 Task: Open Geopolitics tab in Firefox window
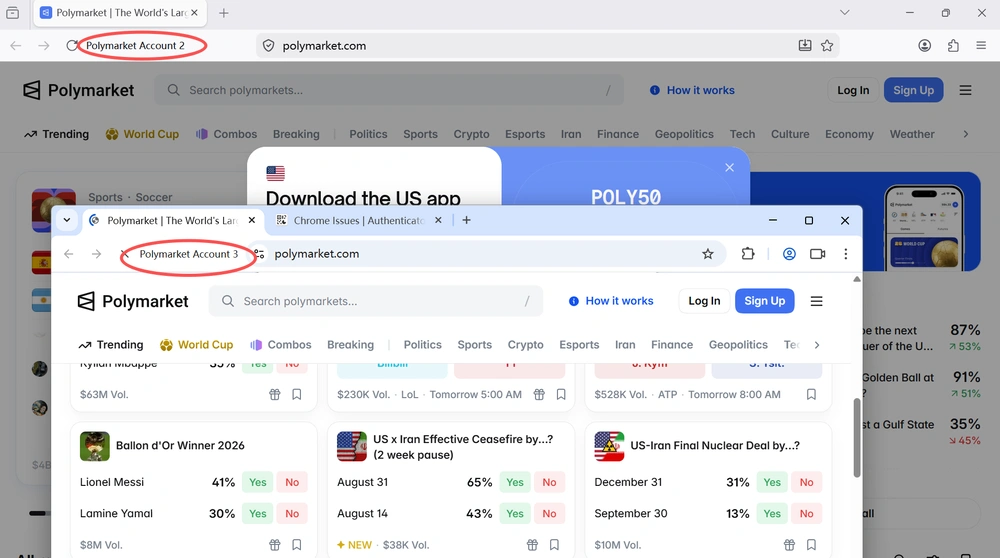tap(684, 134)
